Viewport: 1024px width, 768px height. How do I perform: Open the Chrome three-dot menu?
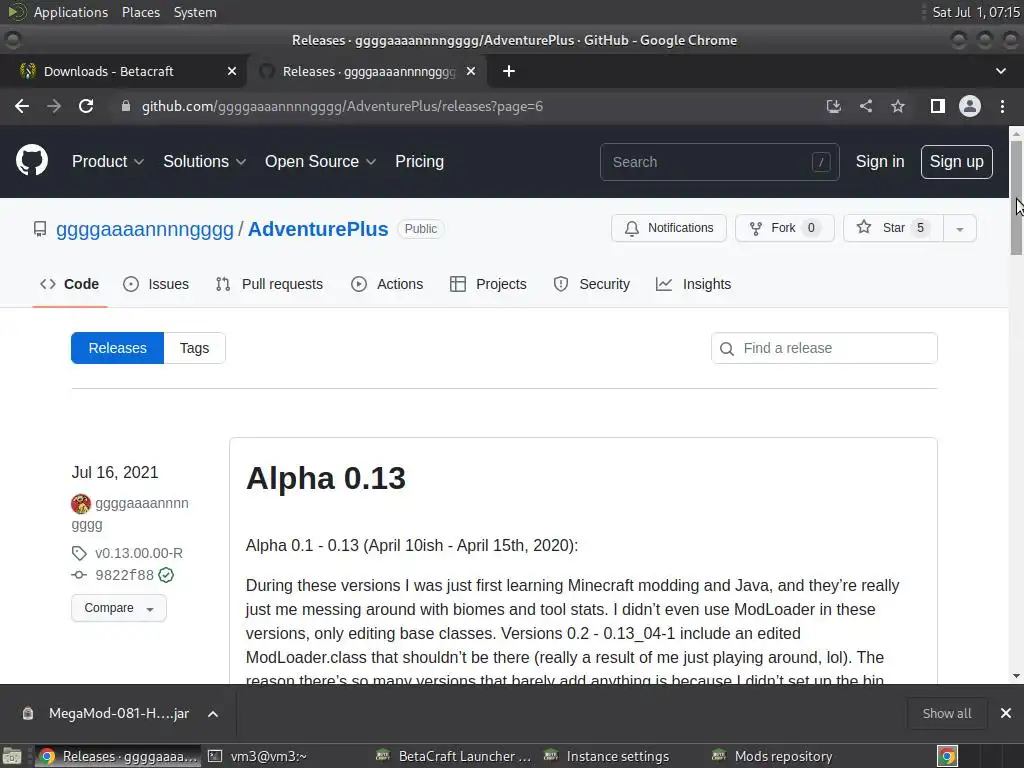(1002, 106)
